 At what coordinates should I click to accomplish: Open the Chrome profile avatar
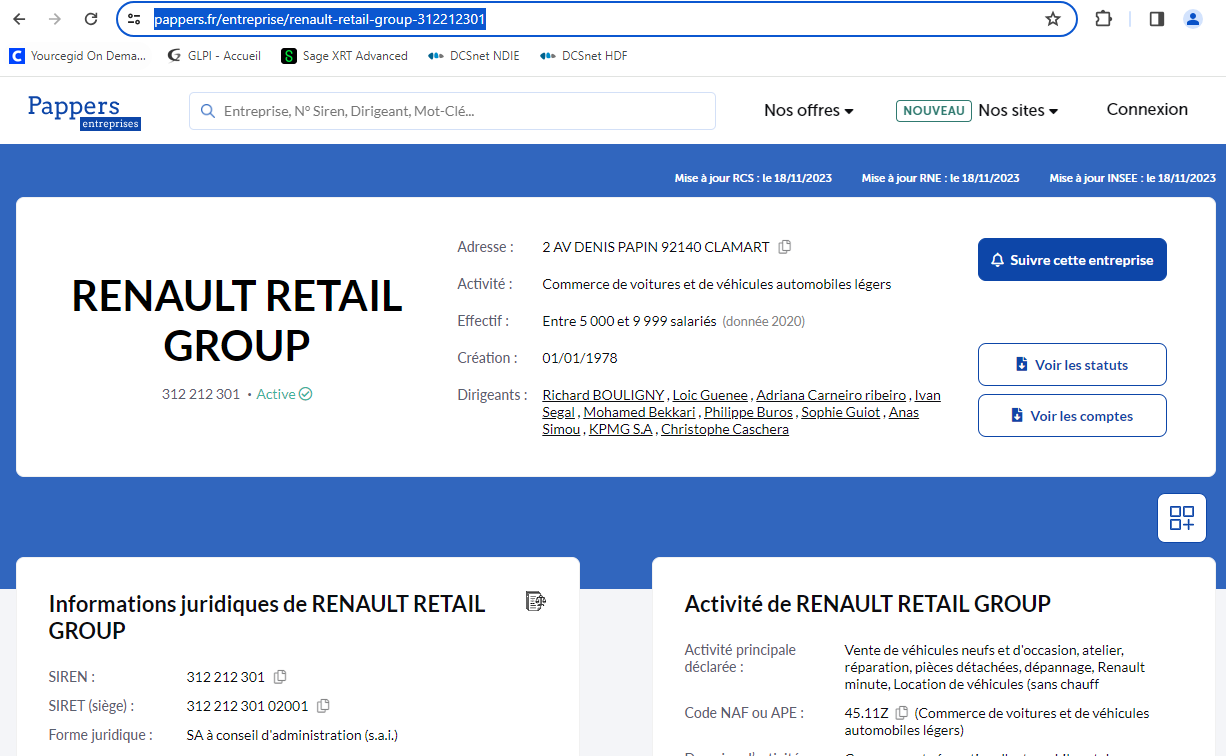pyautogui.click(x=1193, y=19)
